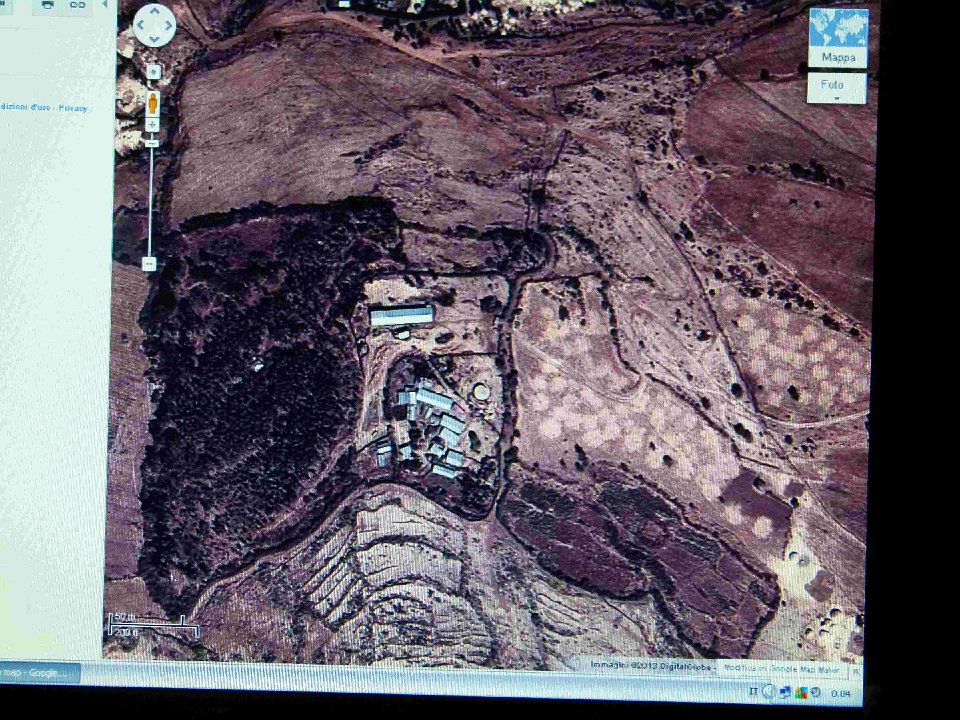
Task: Open the Privacy link
Action: 73,108
